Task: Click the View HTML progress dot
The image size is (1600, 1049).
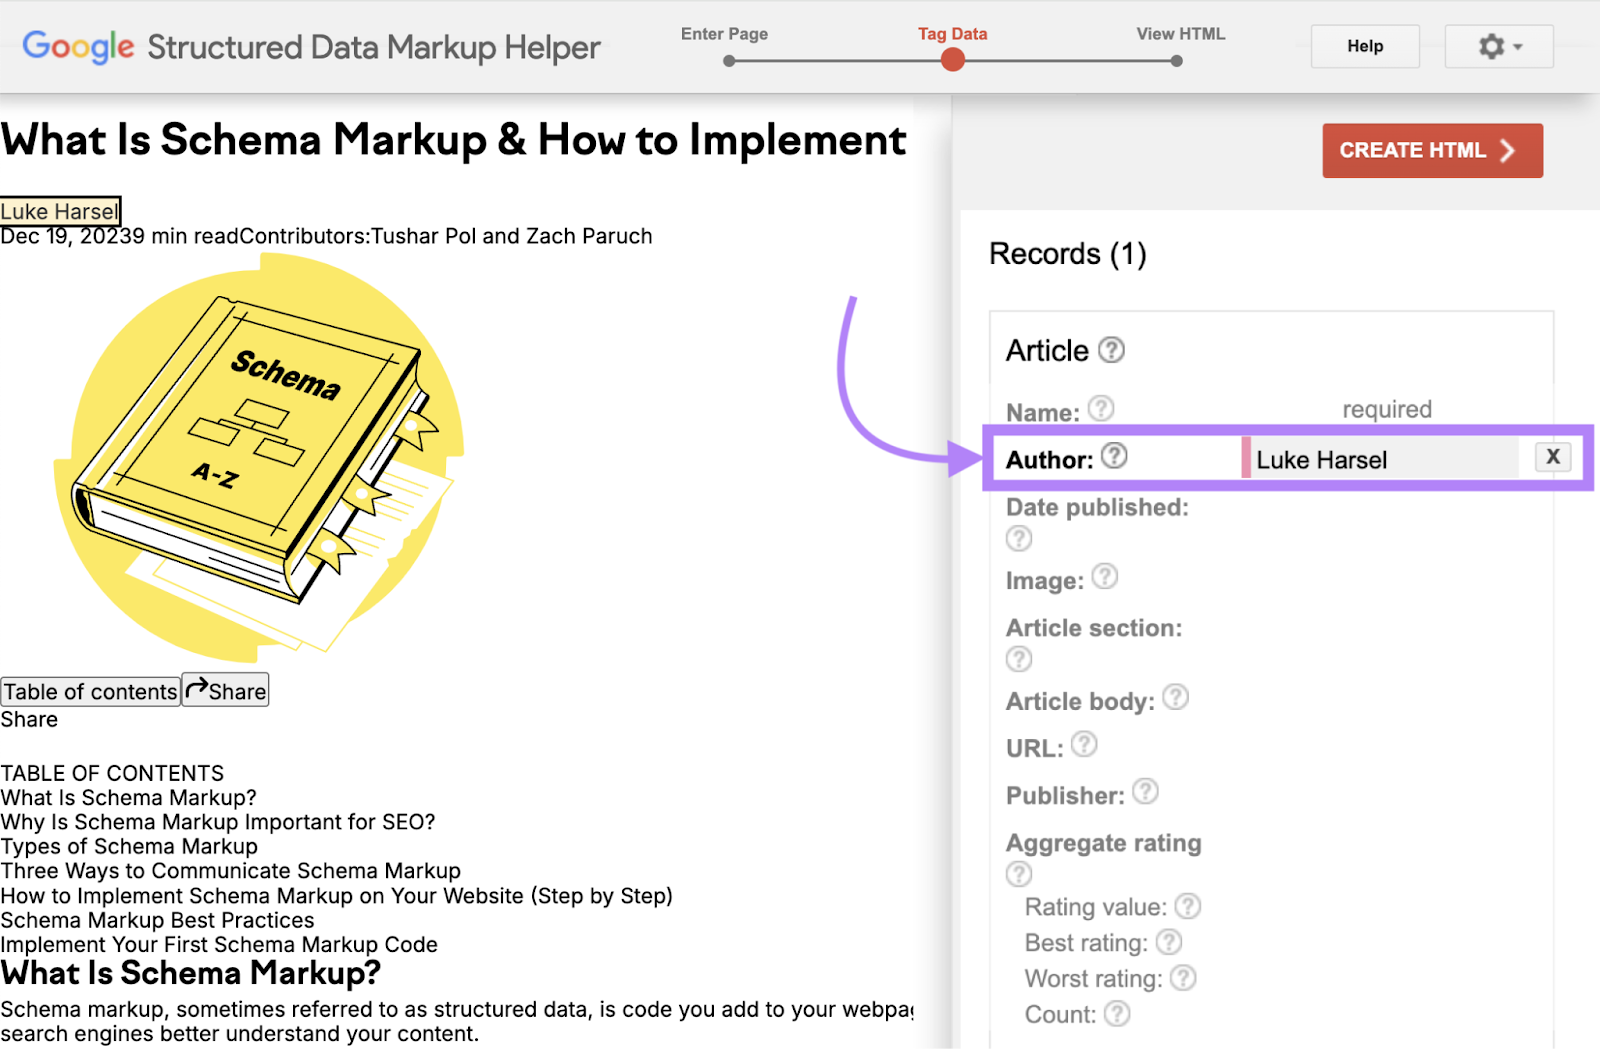Action: 1177,61
